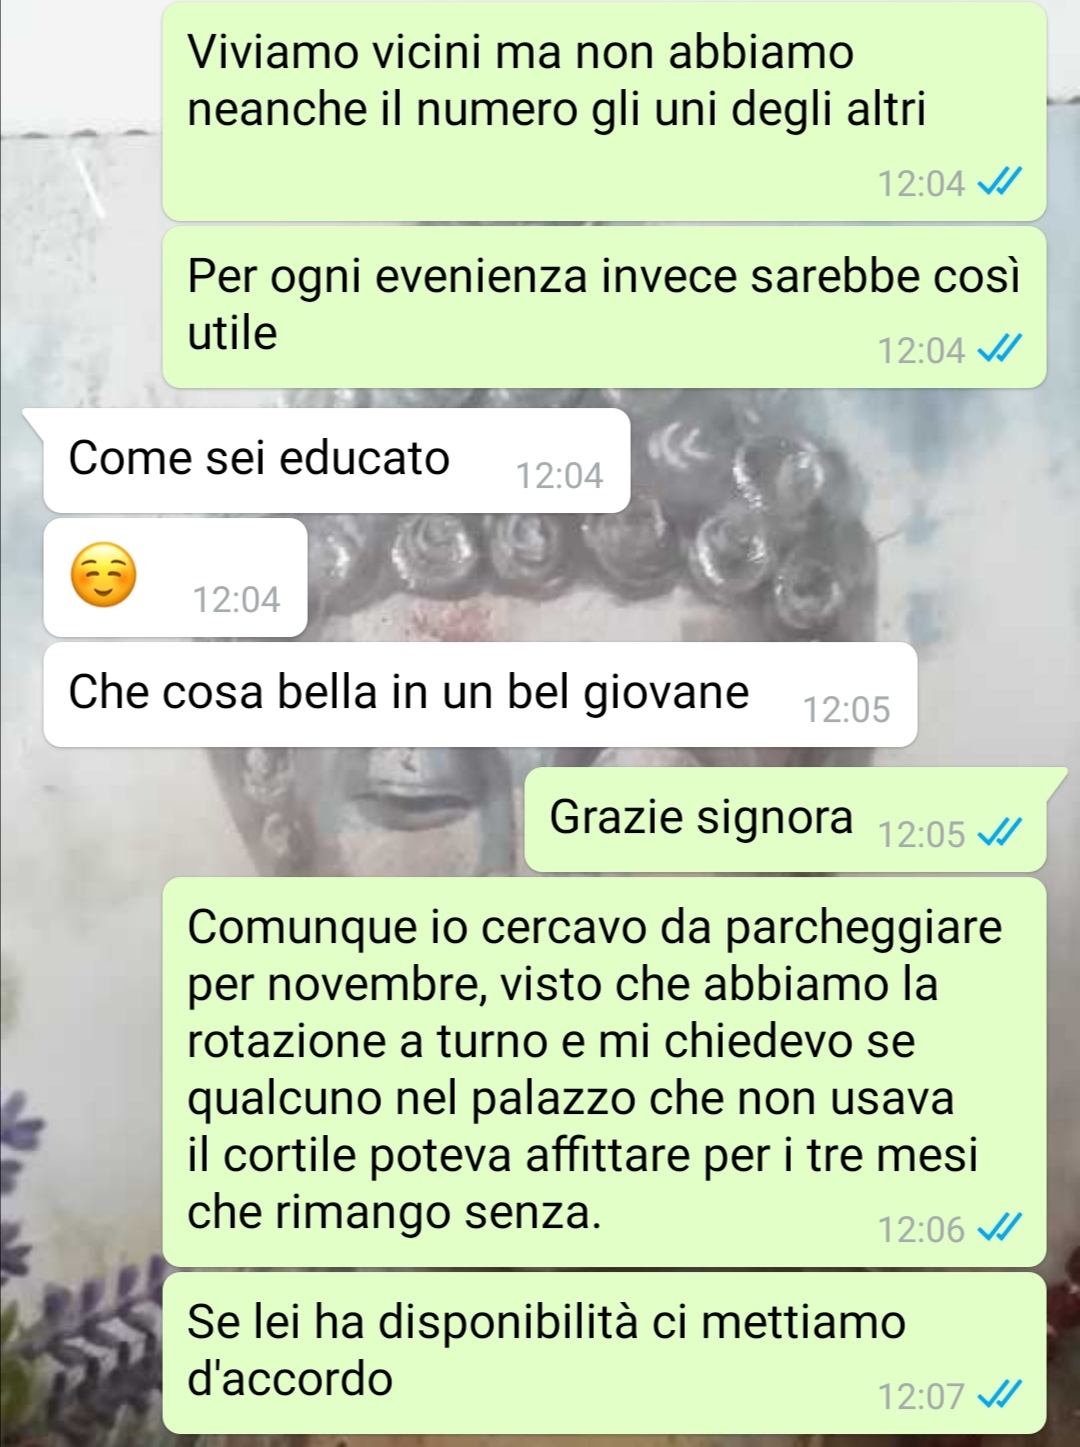This screenshot has width=1080, height=1447.
Task: Tap the 12:07 timestamp on last message
Action: tap(921, 1396)
